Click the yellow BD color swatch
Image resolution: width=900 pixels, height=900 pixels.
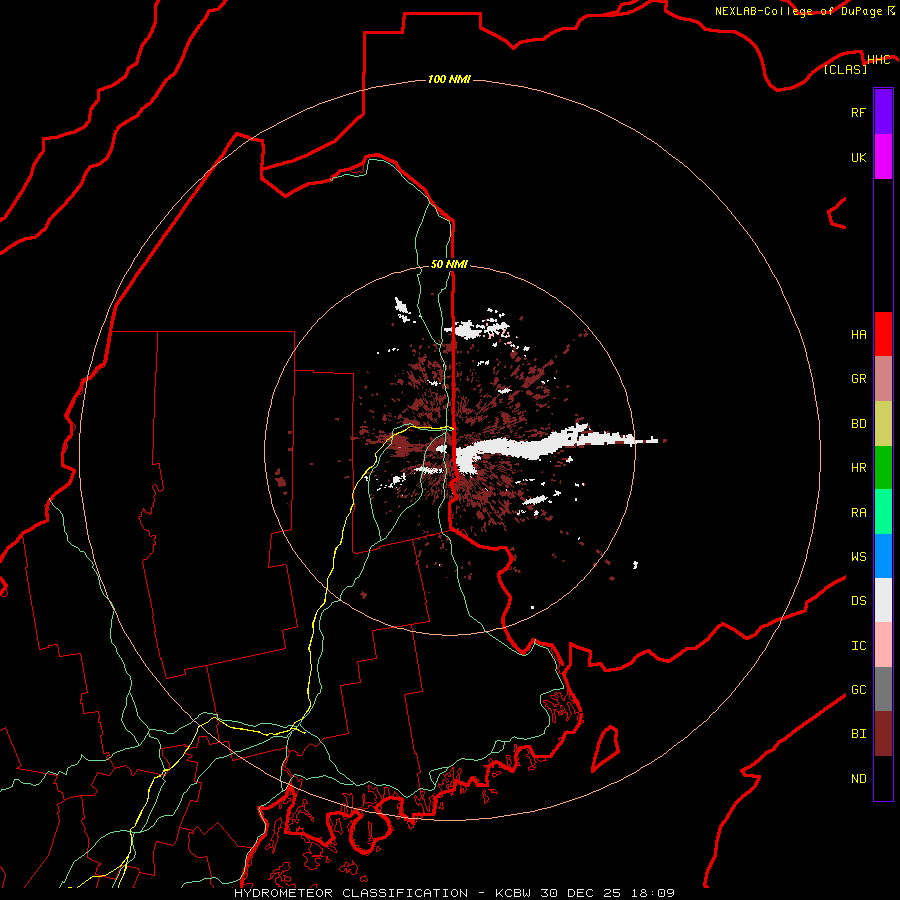pos(883,424)
